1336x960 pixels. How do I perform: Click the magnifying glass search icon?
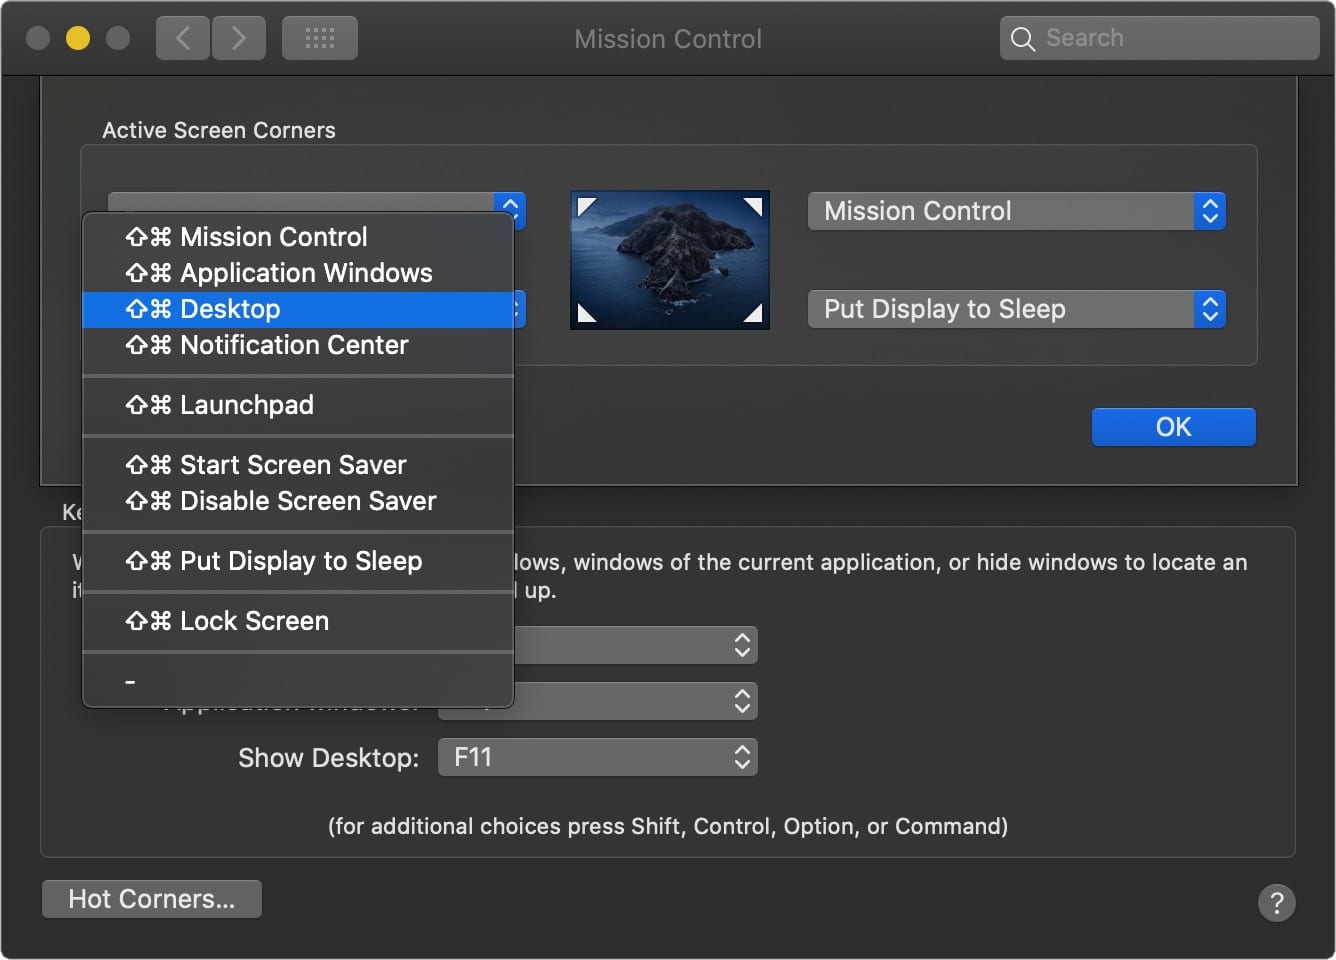coord(1022,39)
